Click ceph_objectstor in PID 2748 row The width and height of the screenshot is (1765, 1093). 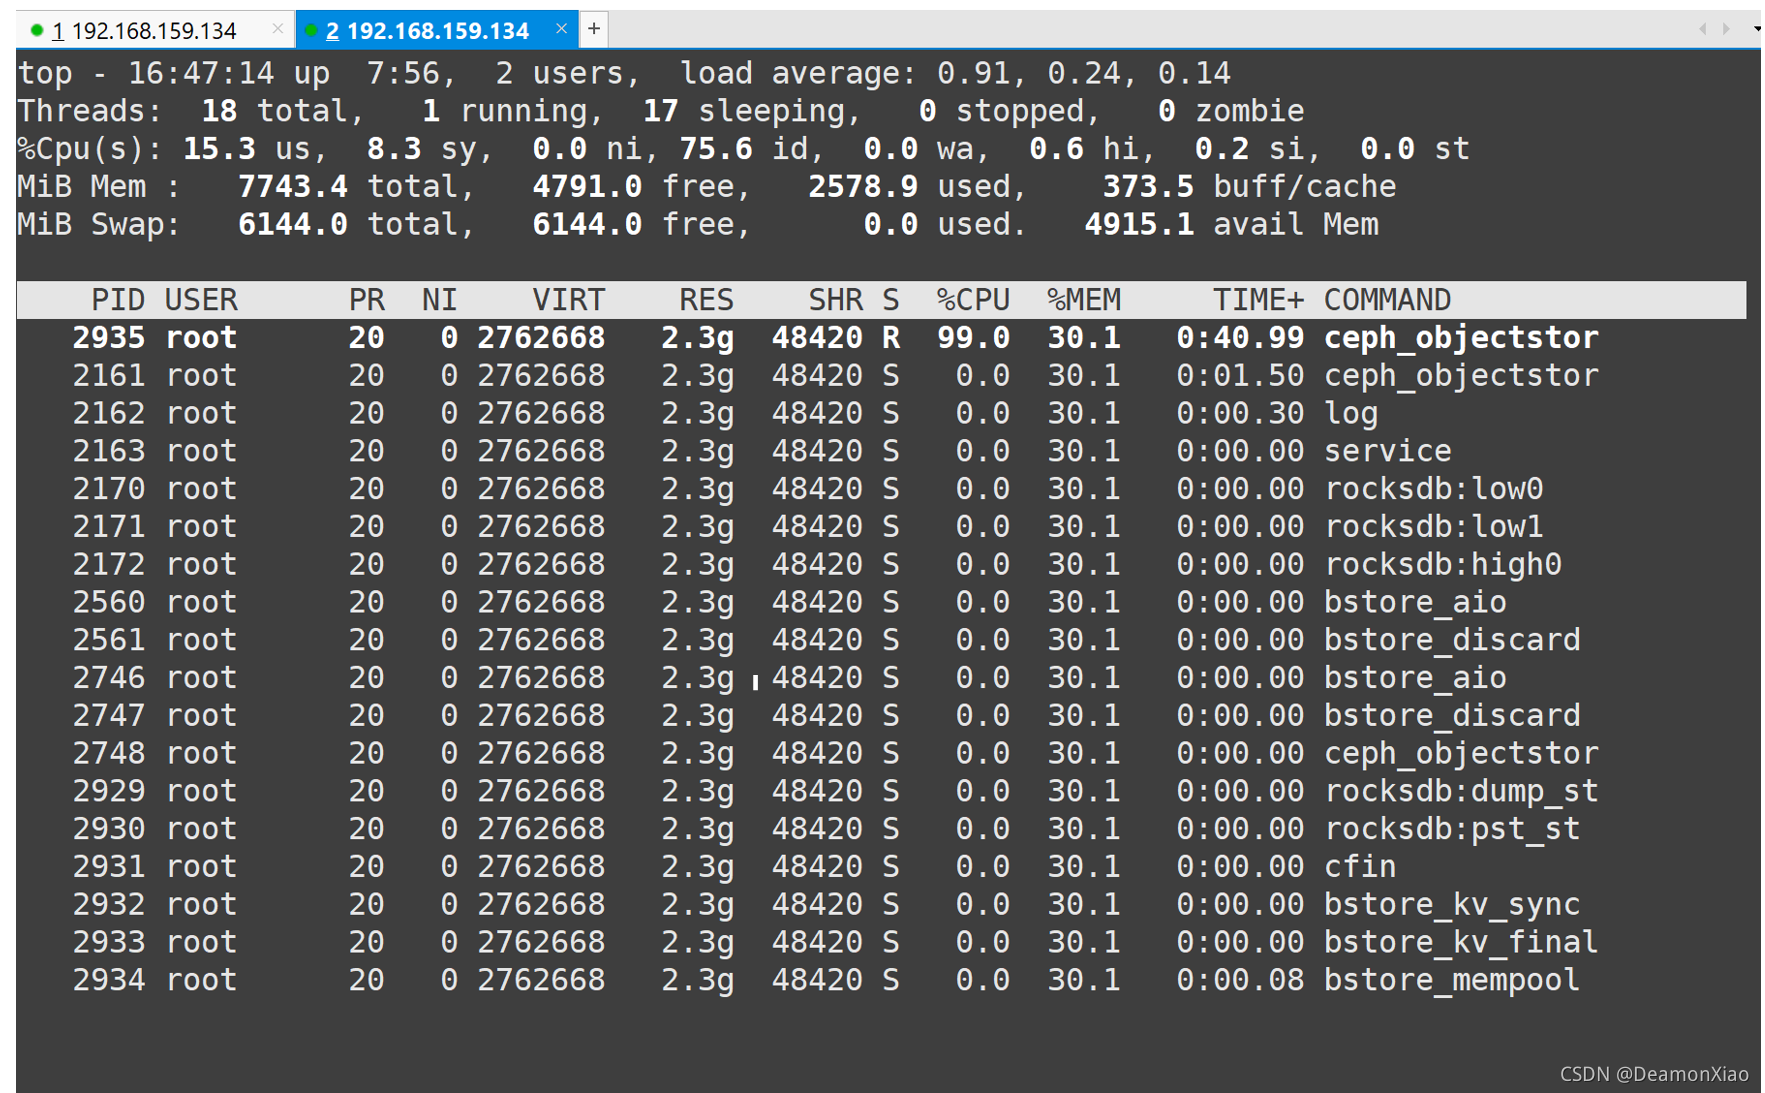1461,754
